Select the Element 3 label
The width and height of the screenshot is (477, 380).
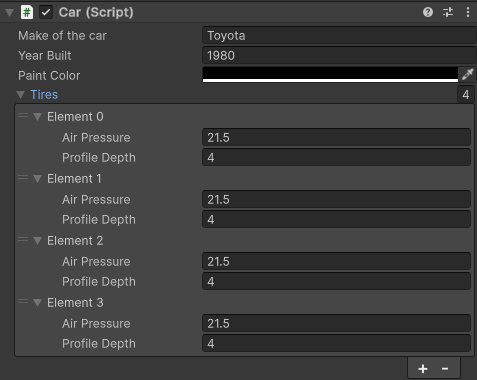(x=75, y=303)
